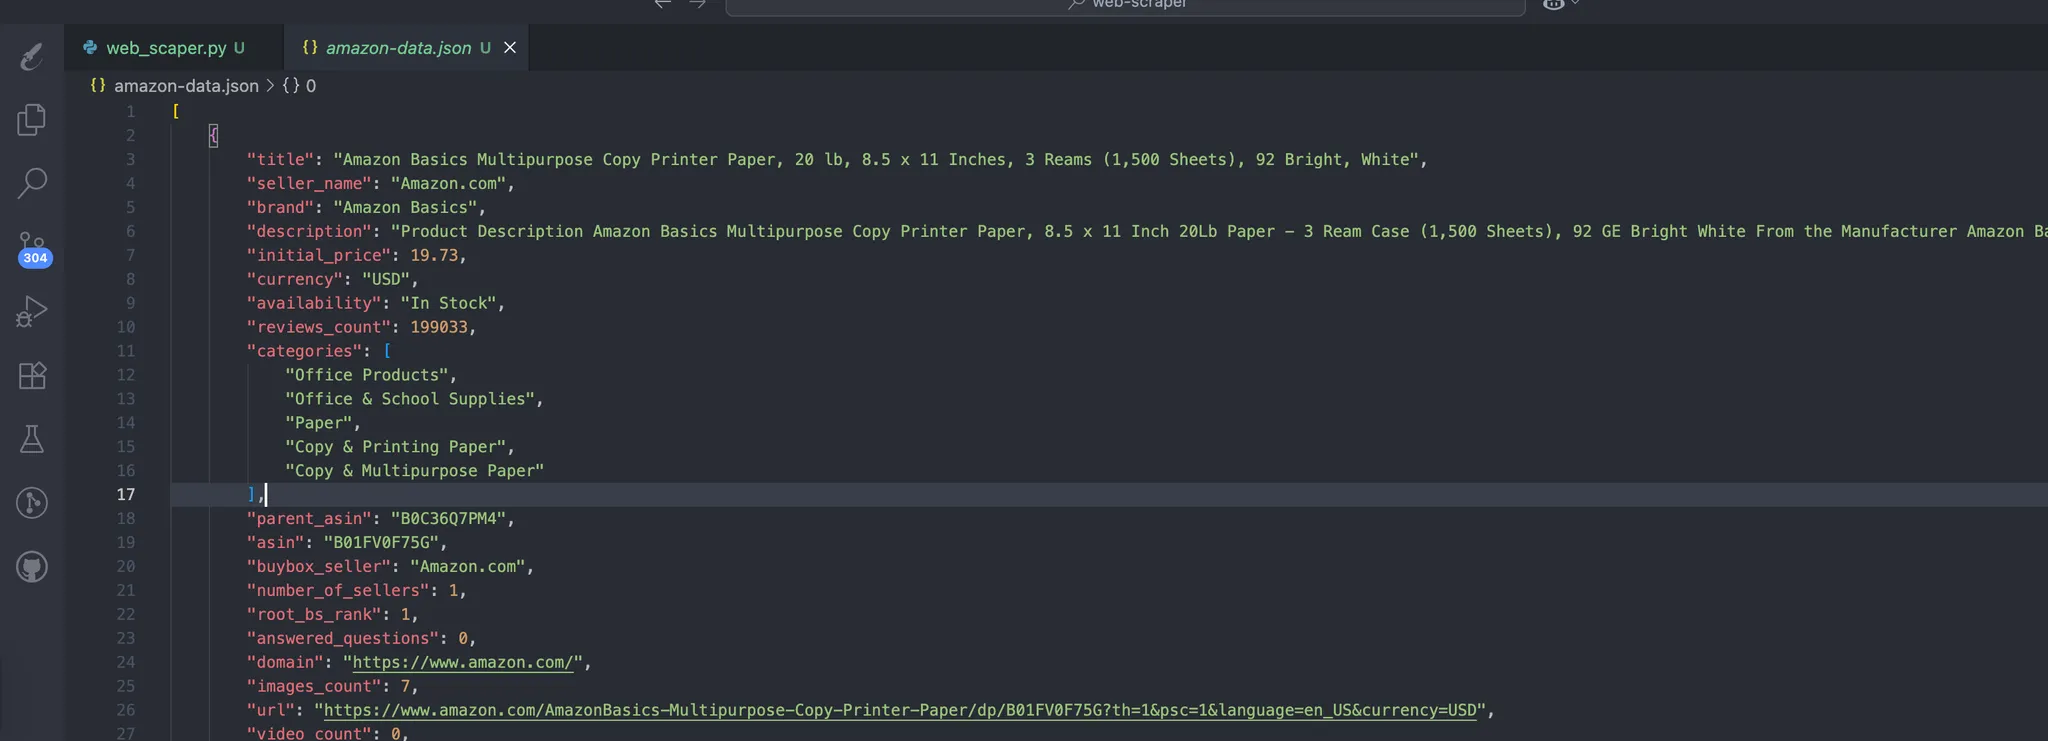Switch to the web_scaper.py tab
Viewport: 2048px width, 741px height.
166,48
